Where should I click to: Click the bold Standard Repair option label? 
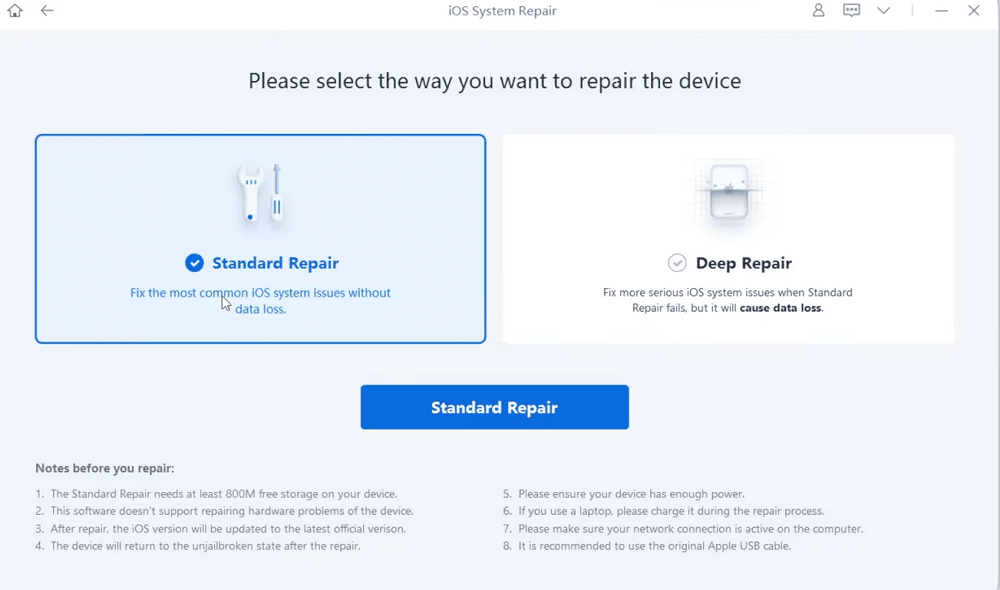coord(275,264)
